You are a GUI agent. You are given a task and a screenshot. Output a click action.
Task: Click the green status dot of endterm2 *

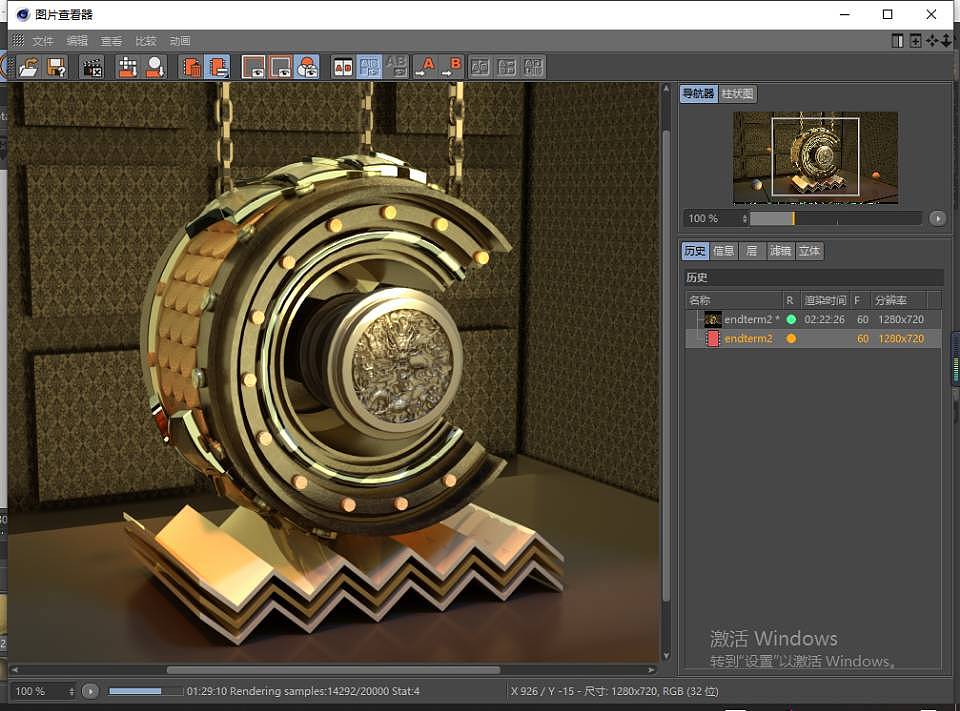coord(791,319)
